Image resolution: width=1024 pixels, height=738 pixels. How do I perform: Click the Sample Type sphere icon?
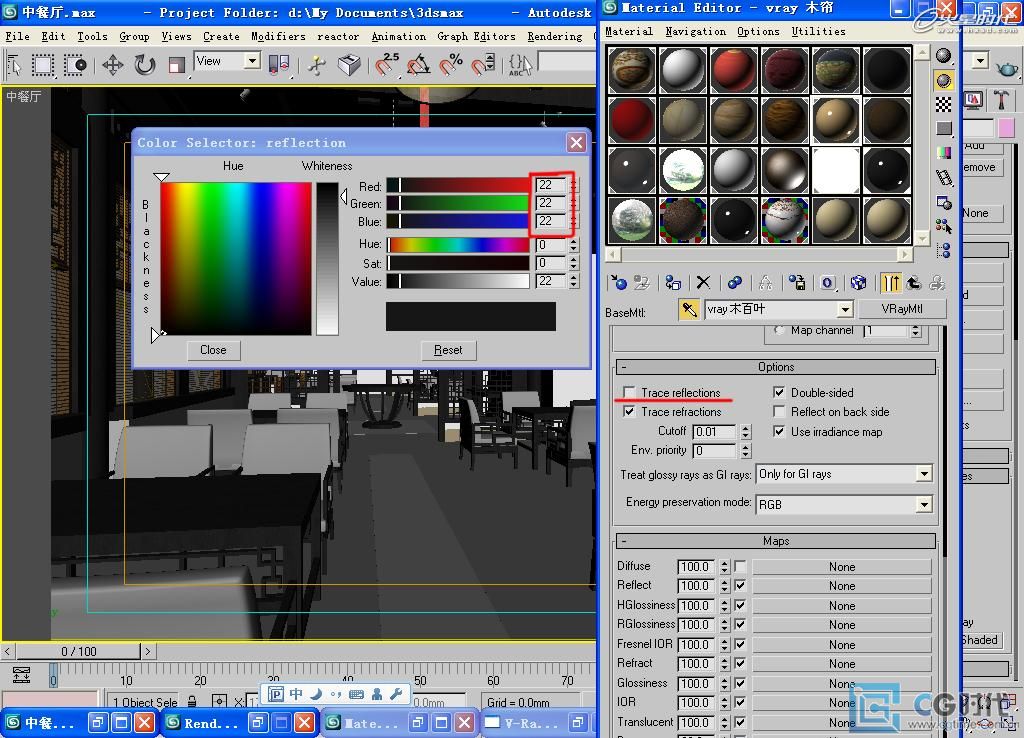(944, 56)
